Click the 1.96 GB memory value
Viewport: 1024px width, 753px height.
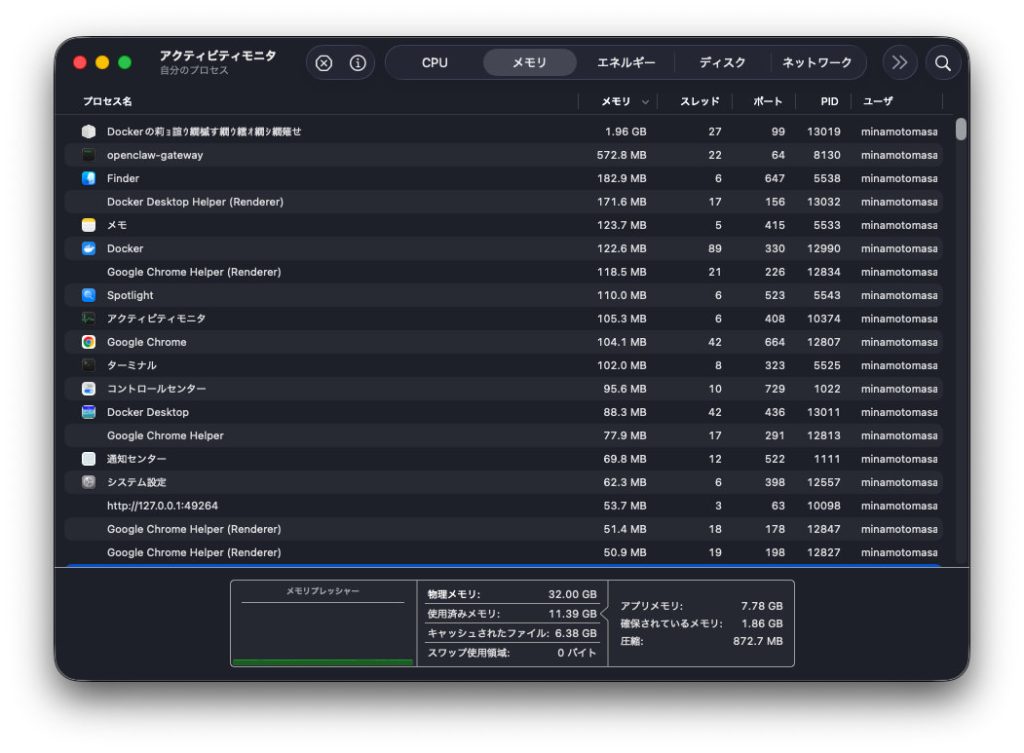[x=625, y=131]
